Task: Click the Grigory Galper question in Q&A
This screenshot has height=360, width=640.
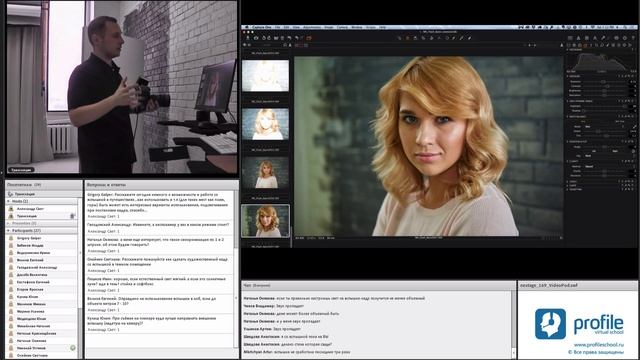Action: pos(158,202)
